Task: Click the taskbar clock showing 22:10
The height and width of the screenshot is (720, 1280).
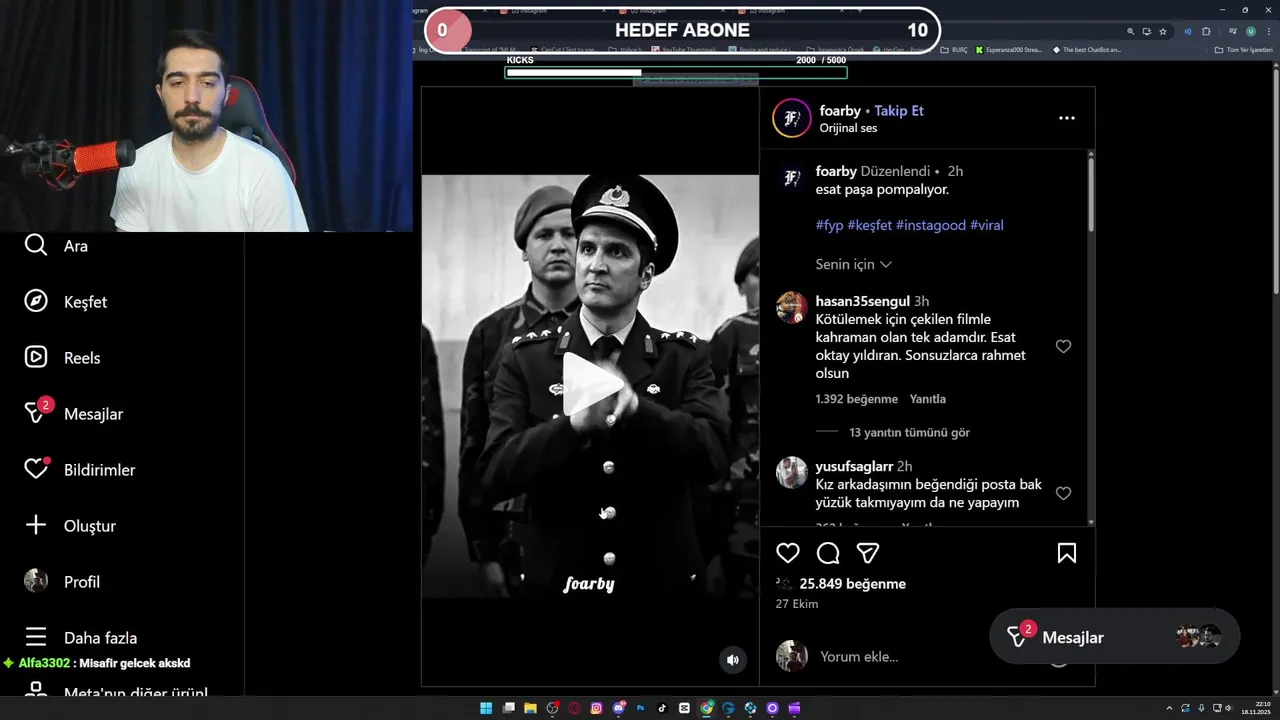Action: [x=1256, y=708]
